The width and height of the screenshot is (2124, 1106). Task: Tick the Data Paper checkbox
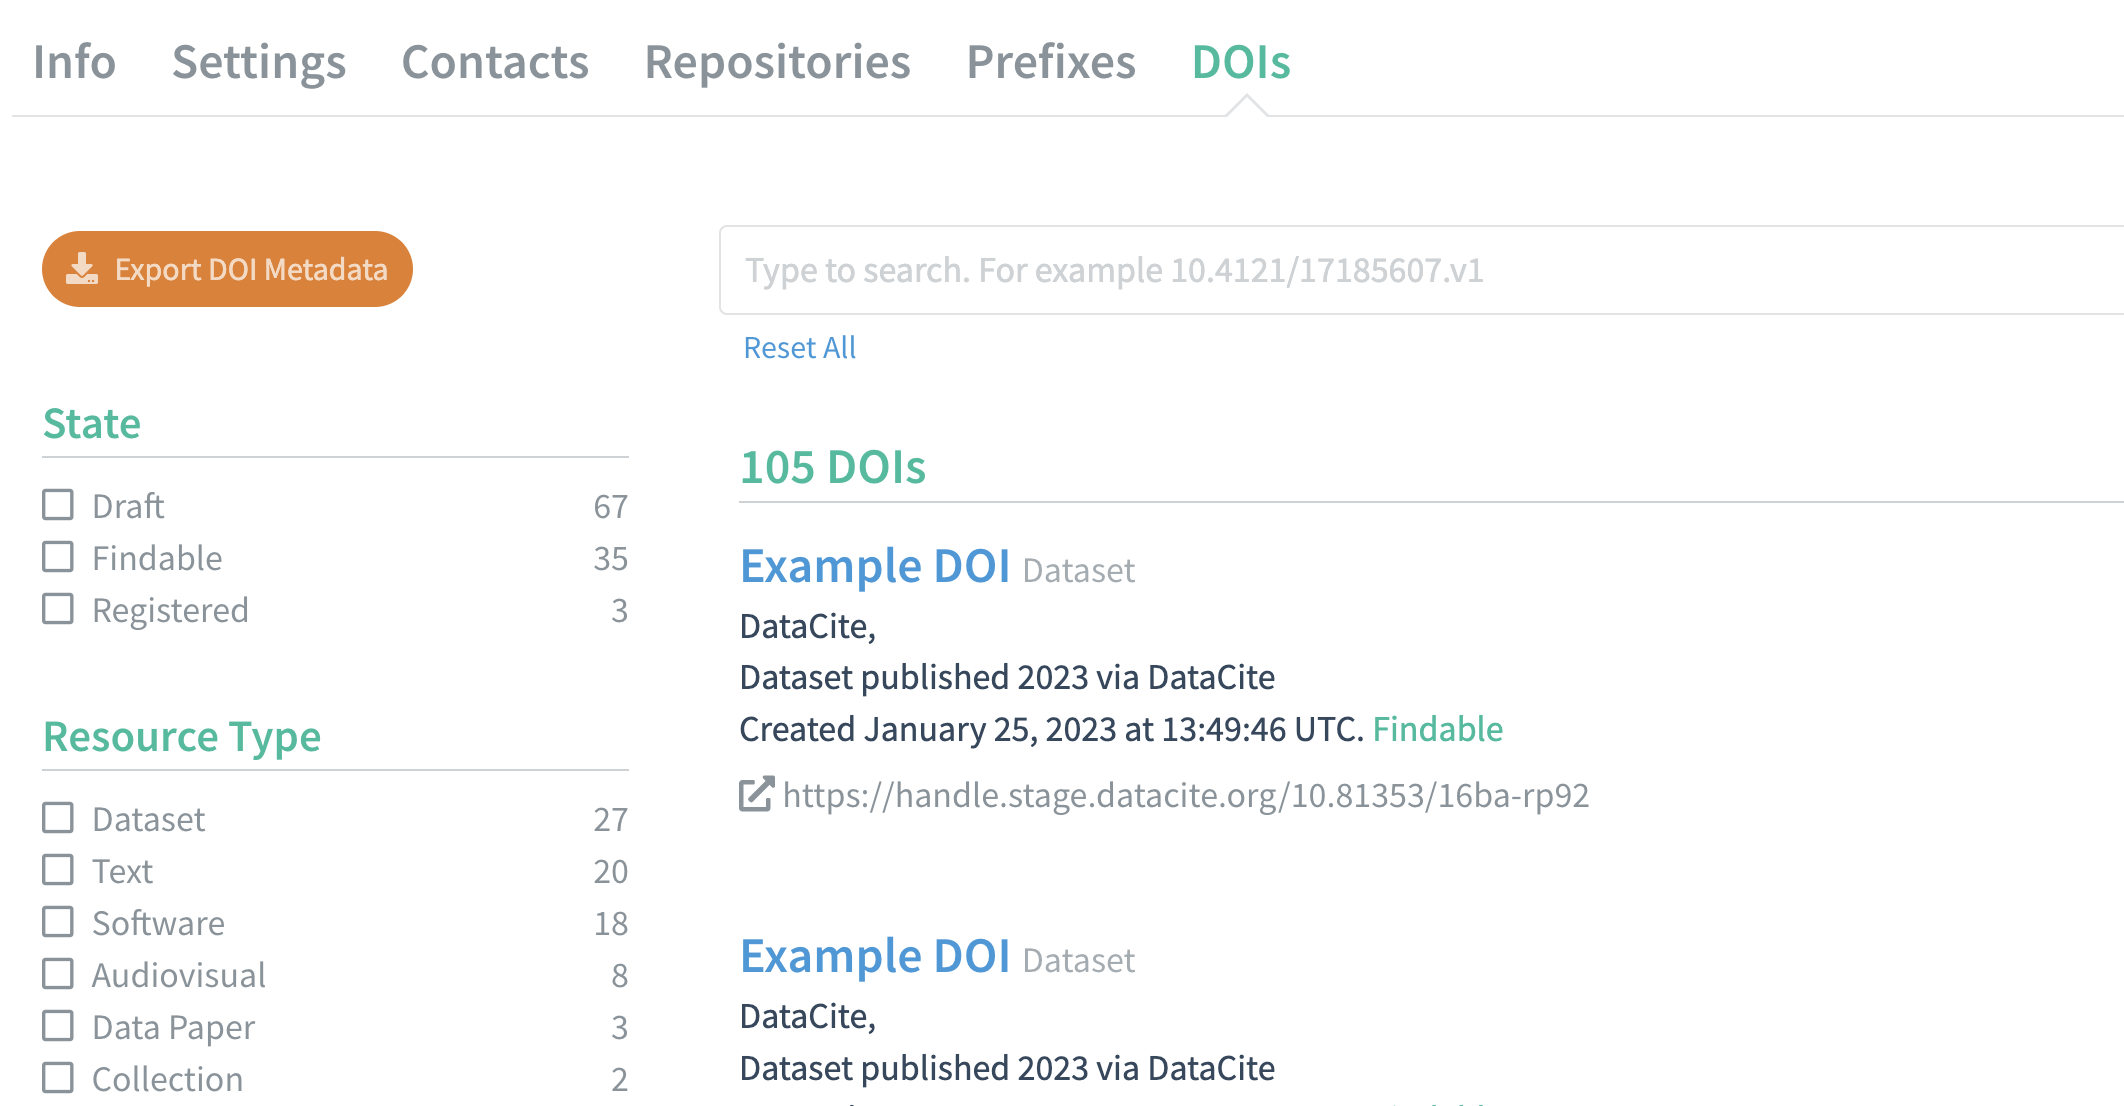[x=58, y=1026]
